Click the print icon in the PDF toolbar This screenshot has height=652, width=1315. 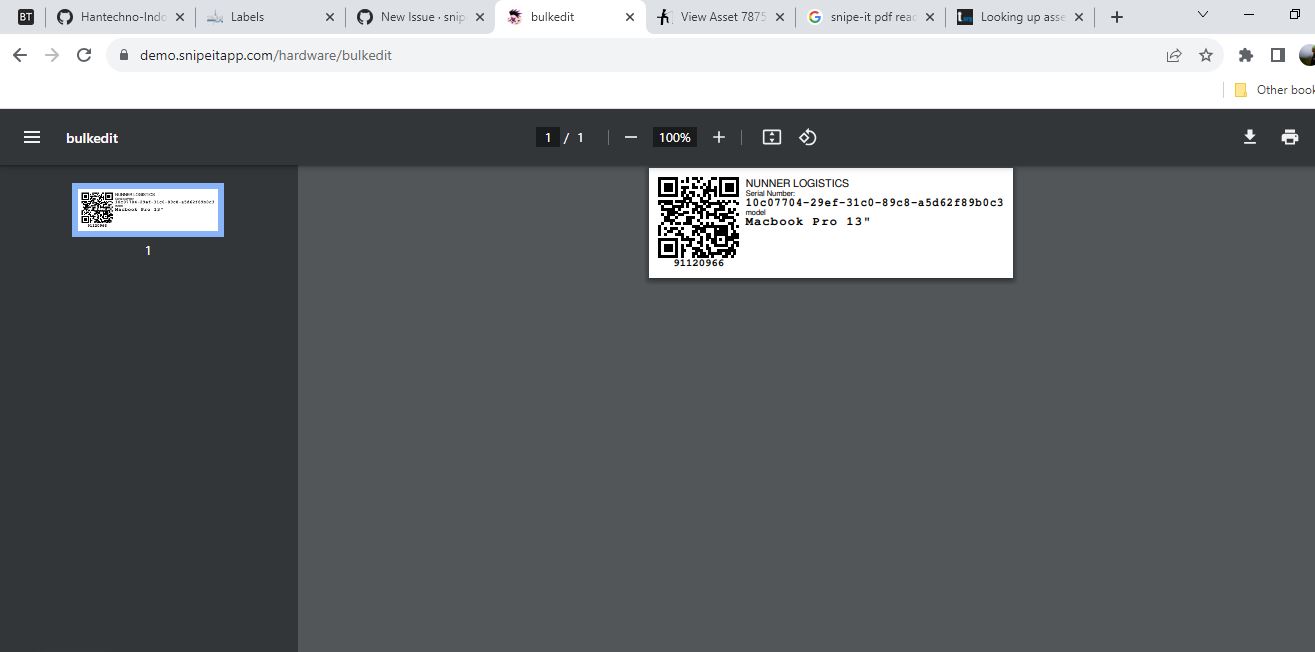click(x=1289, y=136)
